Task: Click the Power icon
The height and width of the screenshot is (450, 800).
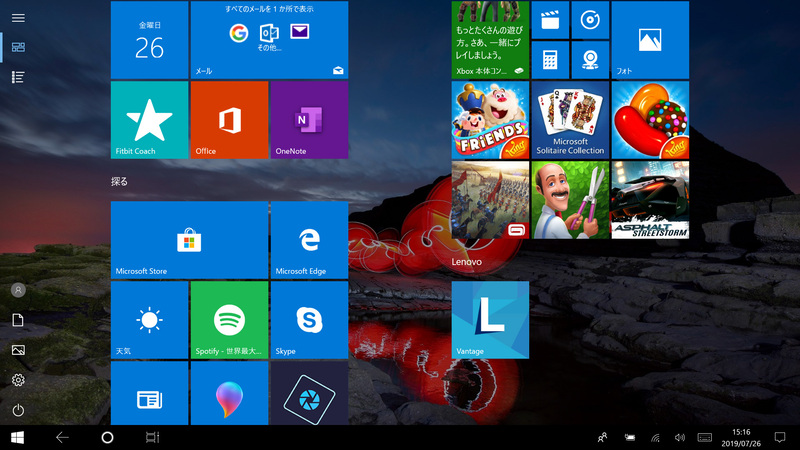Action: coord(18,410)
